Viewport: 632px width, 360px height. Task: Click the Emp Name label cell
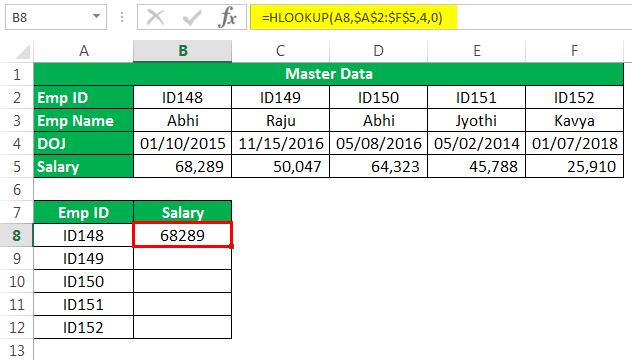pyautogui.click(x=83, y=120)
